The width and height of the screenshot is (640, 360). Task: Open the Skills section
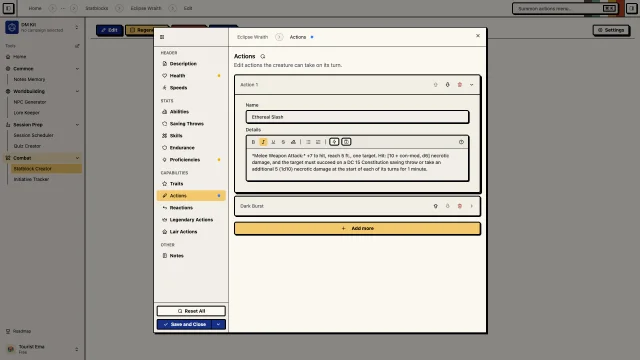click(x=191, y=136)
